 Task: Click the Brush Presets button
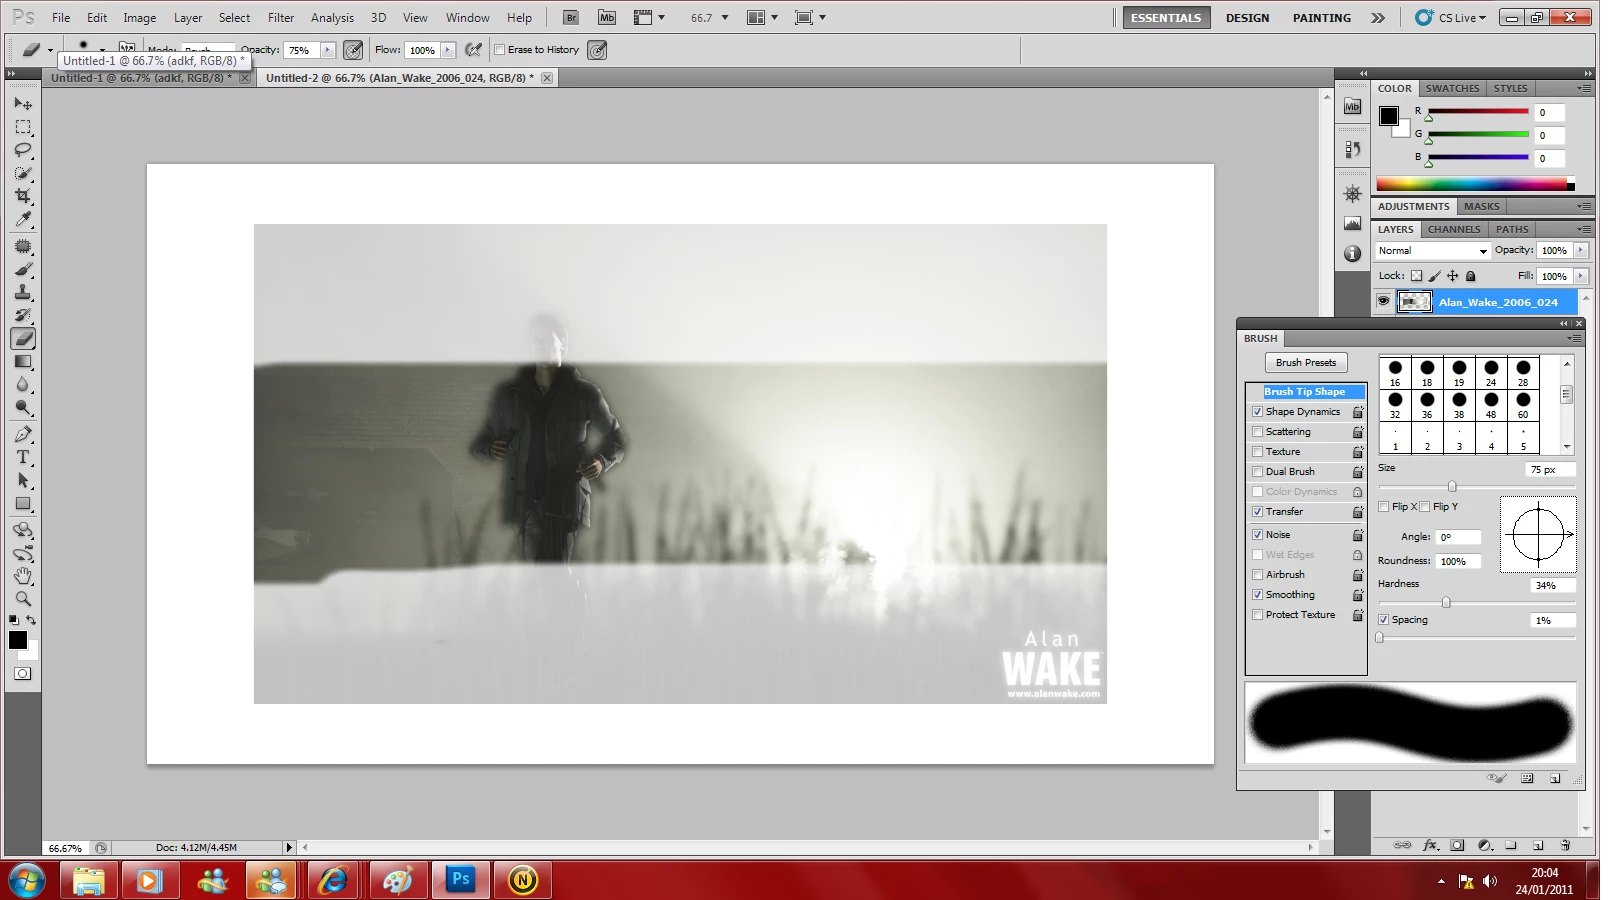[1305, 363]
